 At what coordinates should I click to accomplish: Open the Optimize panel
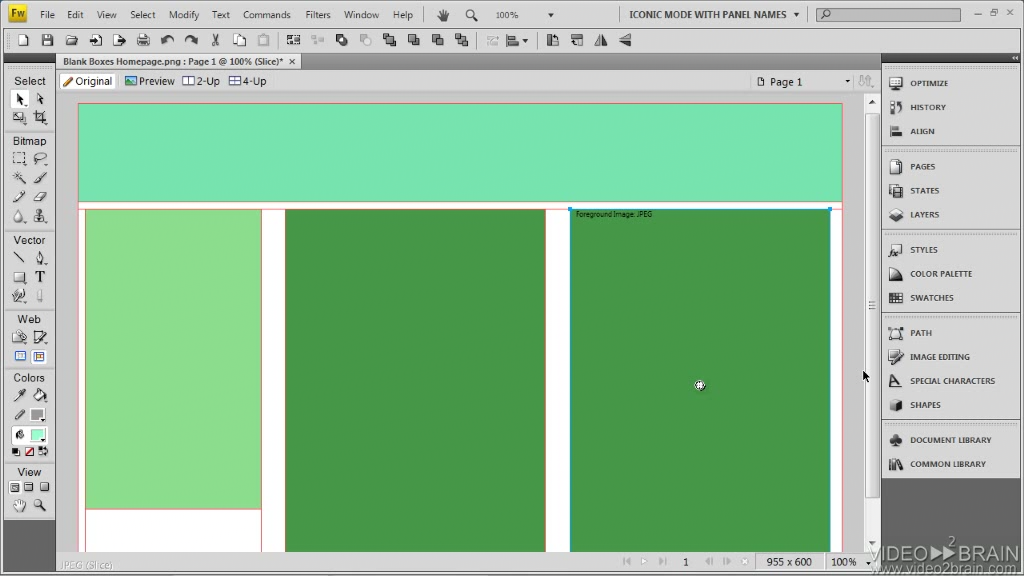tap(928, 83)
